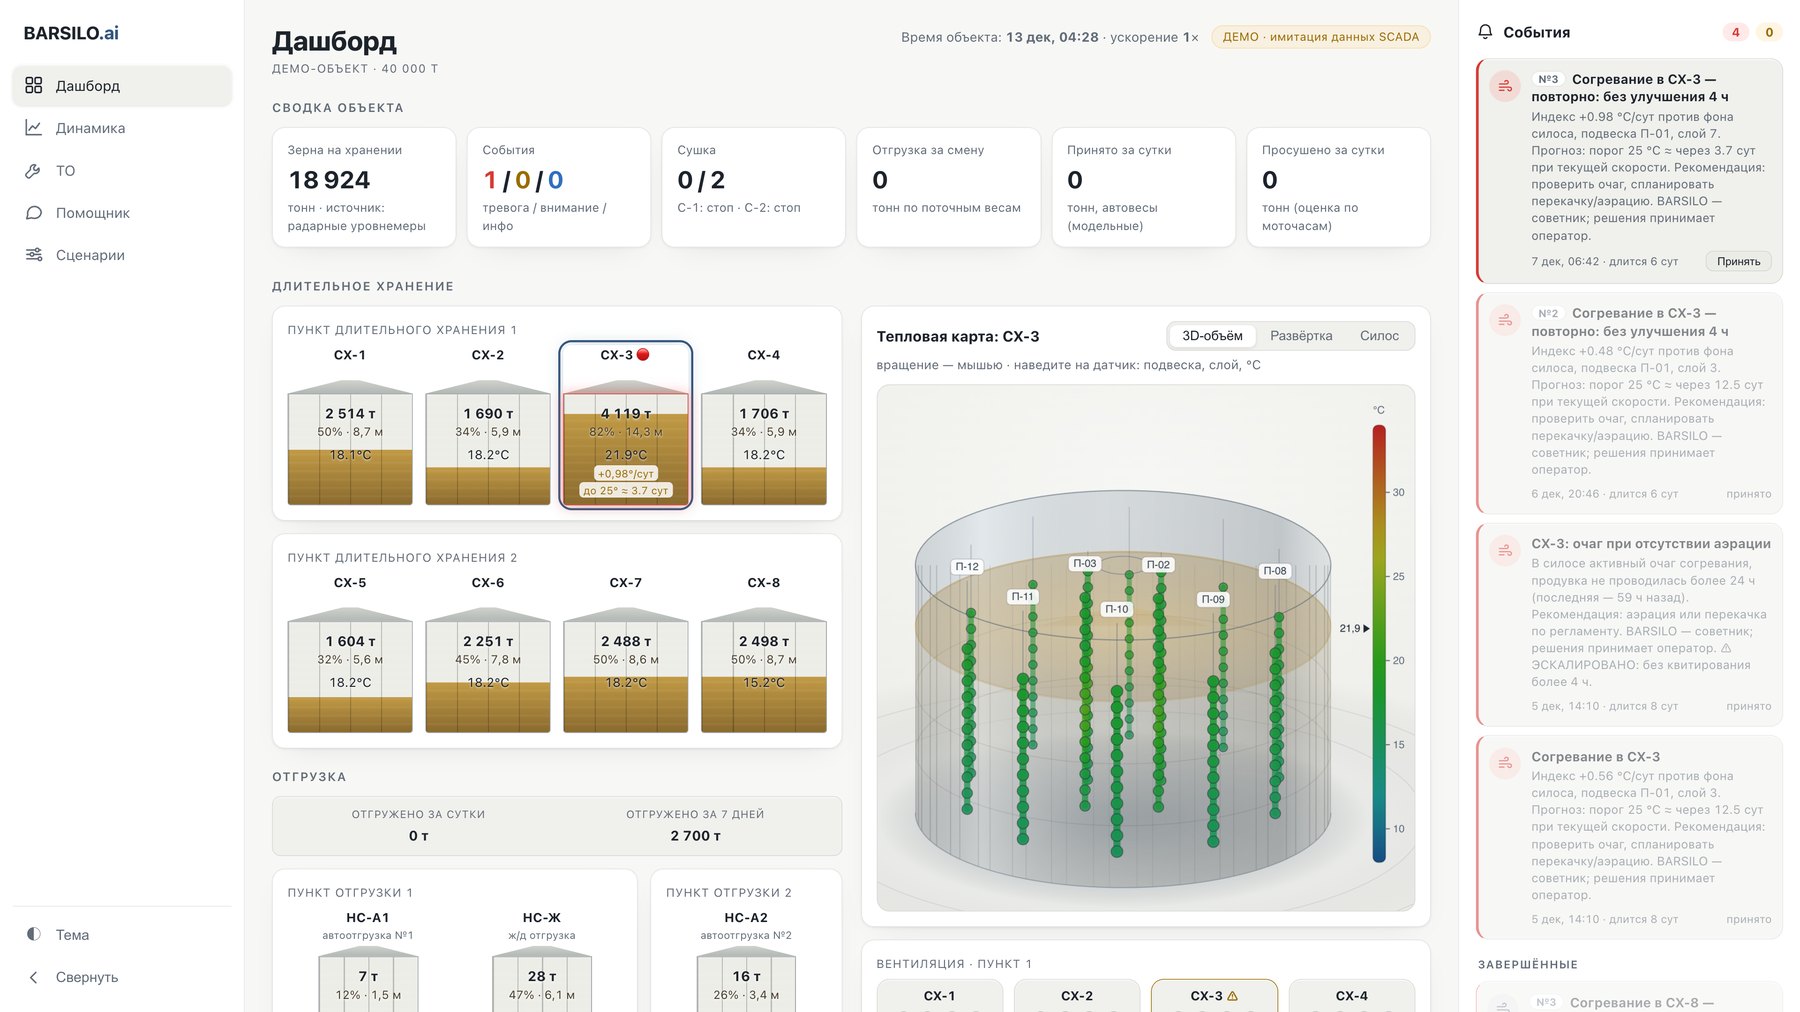Click the wind icon on event №2
Image resolution: width=1800 pixels, height=1012 pixels.
[x=1505, y=320]
